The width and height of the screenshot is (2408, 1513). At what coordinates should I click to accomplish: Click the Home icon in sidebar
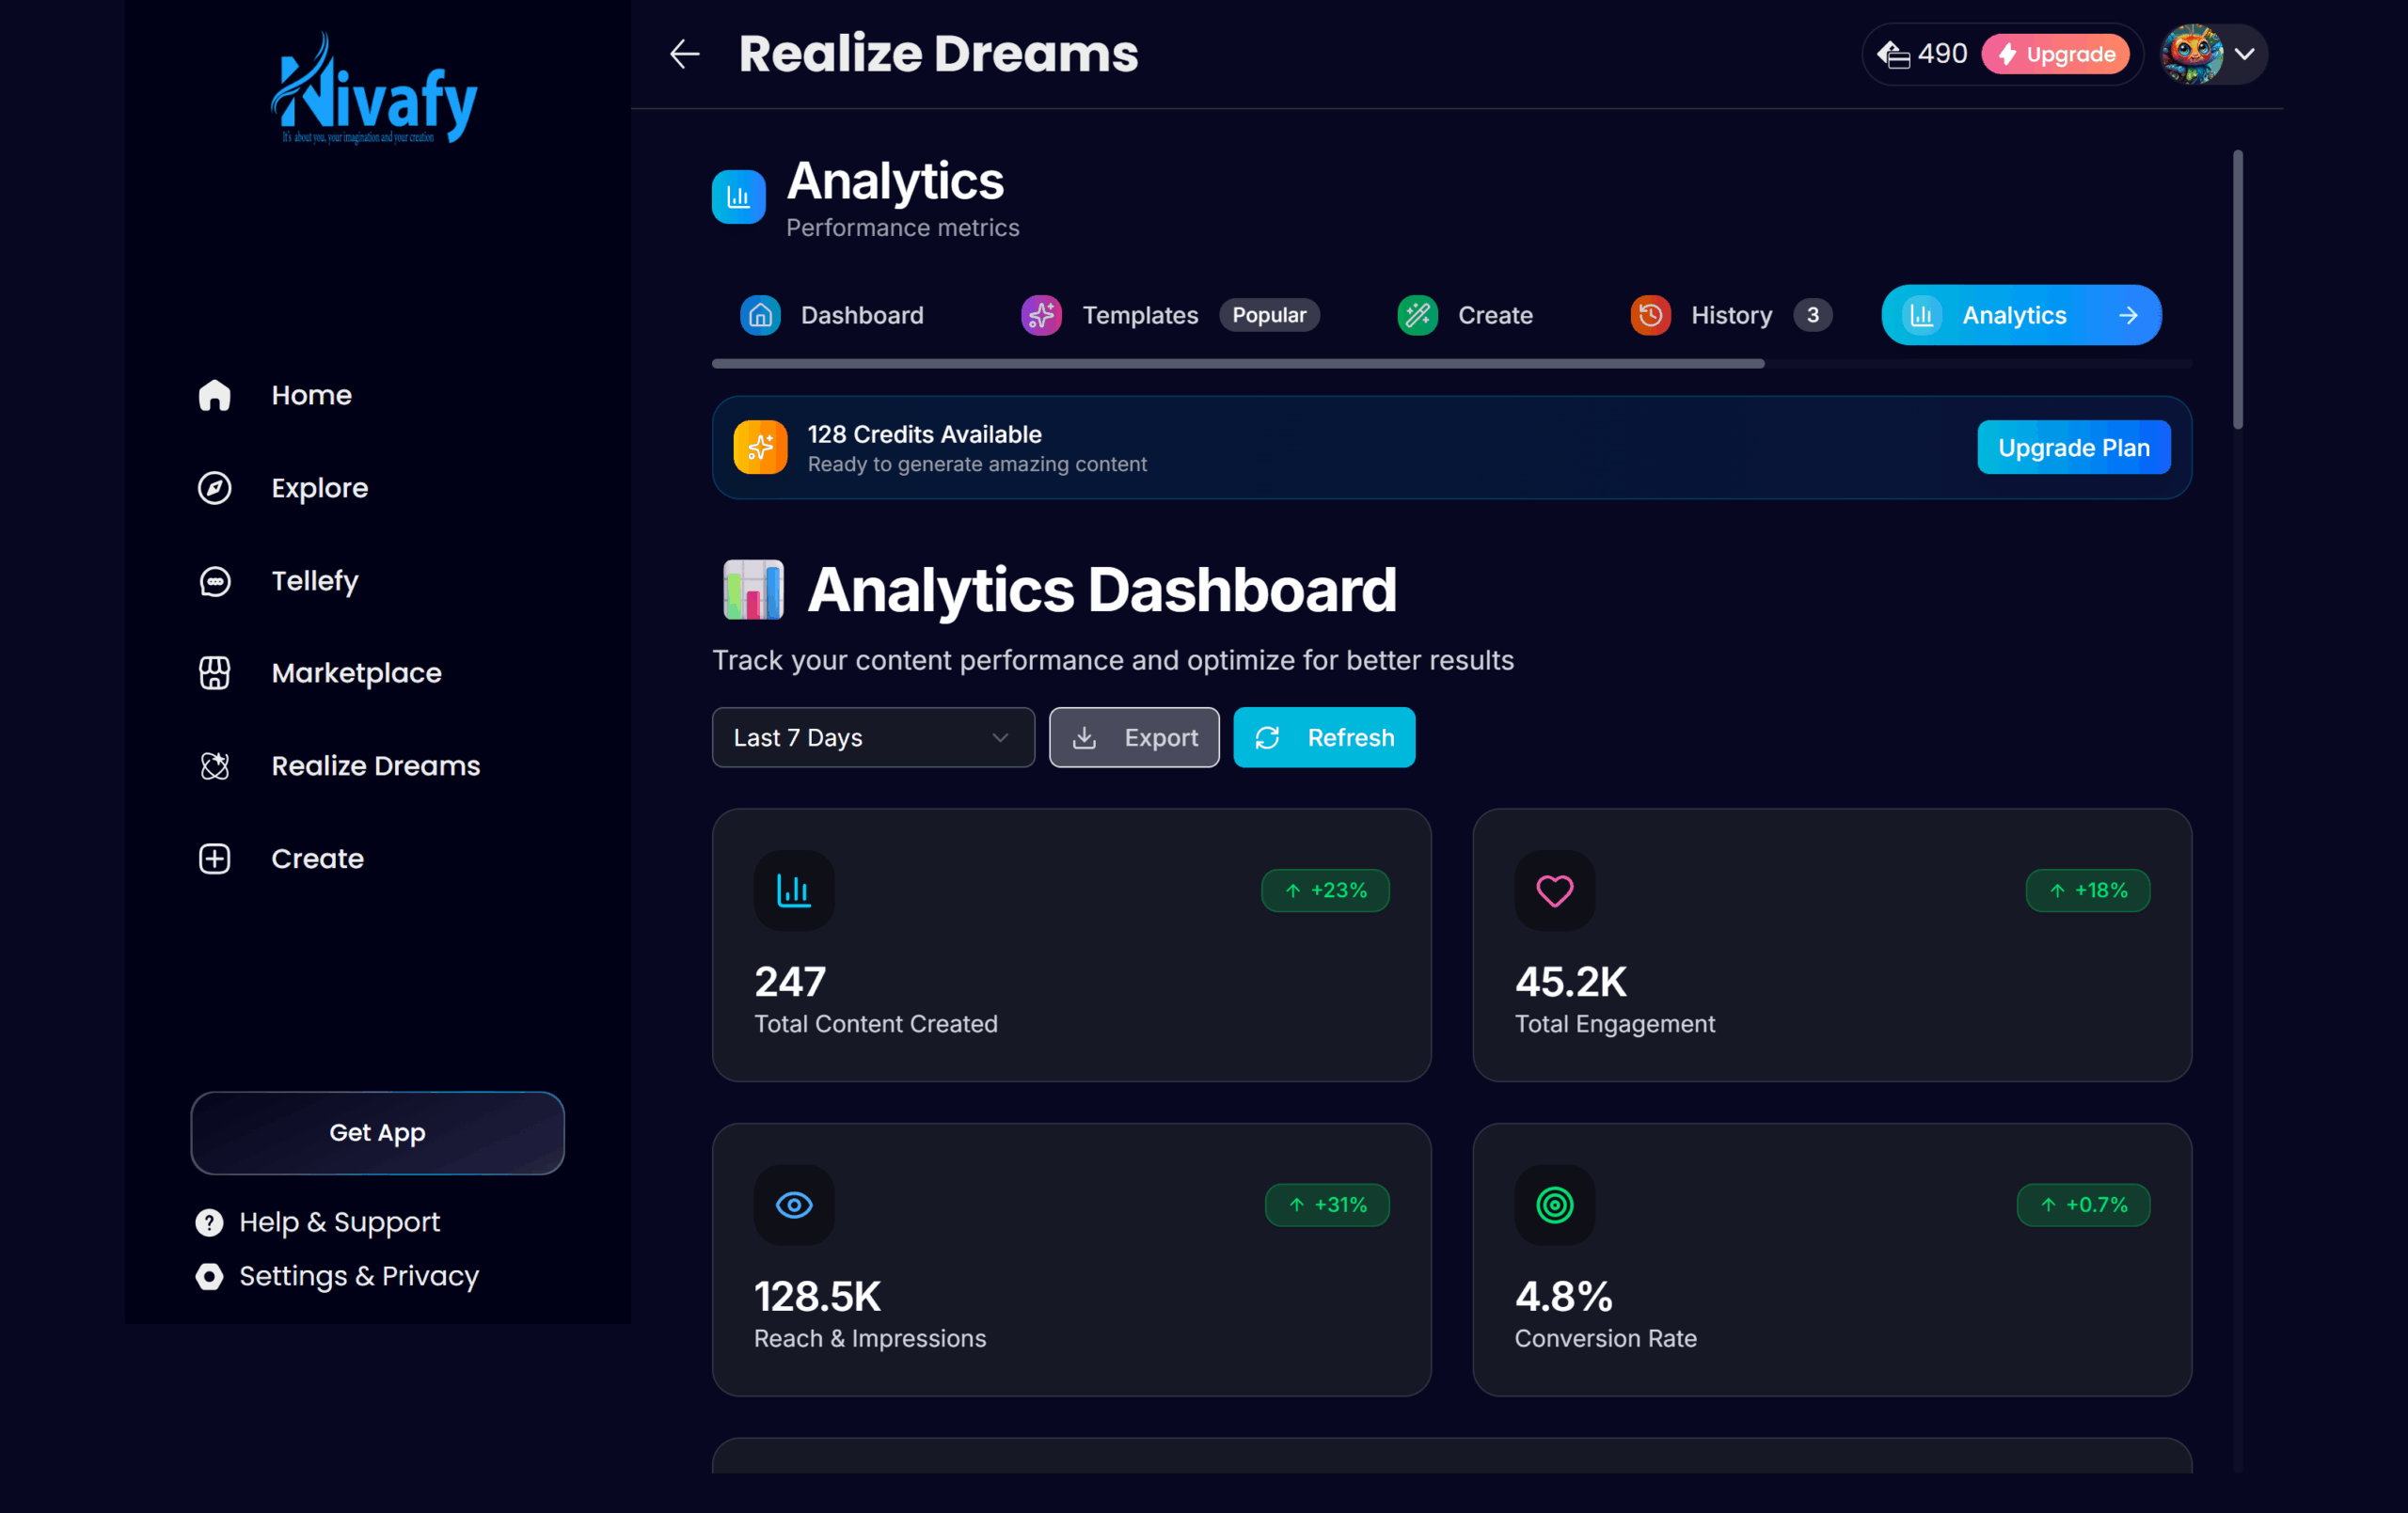click(214, 395)
